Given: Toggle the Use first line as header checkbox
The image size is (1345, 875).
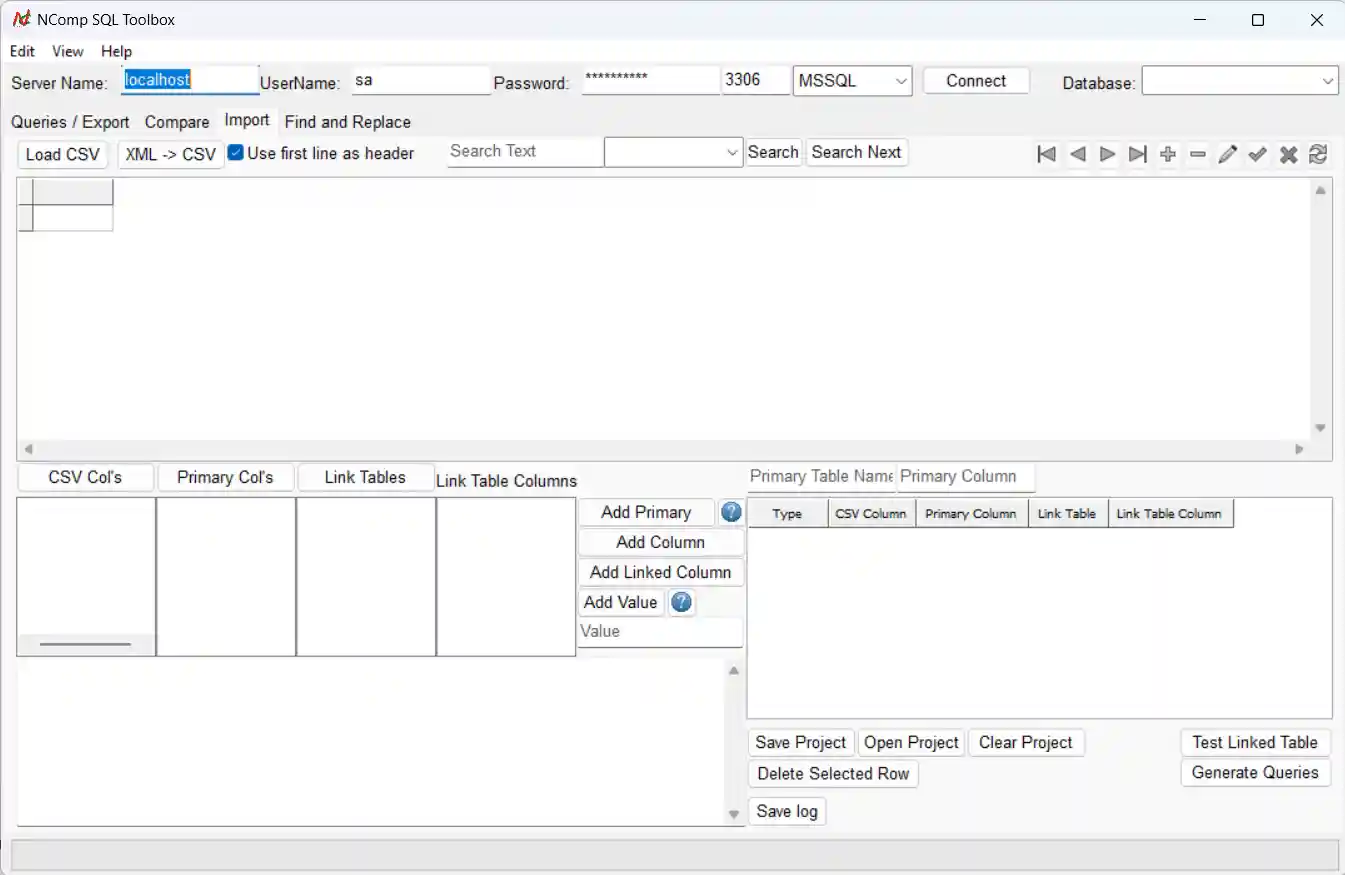Looking at the screenshot, I should 234,153.
